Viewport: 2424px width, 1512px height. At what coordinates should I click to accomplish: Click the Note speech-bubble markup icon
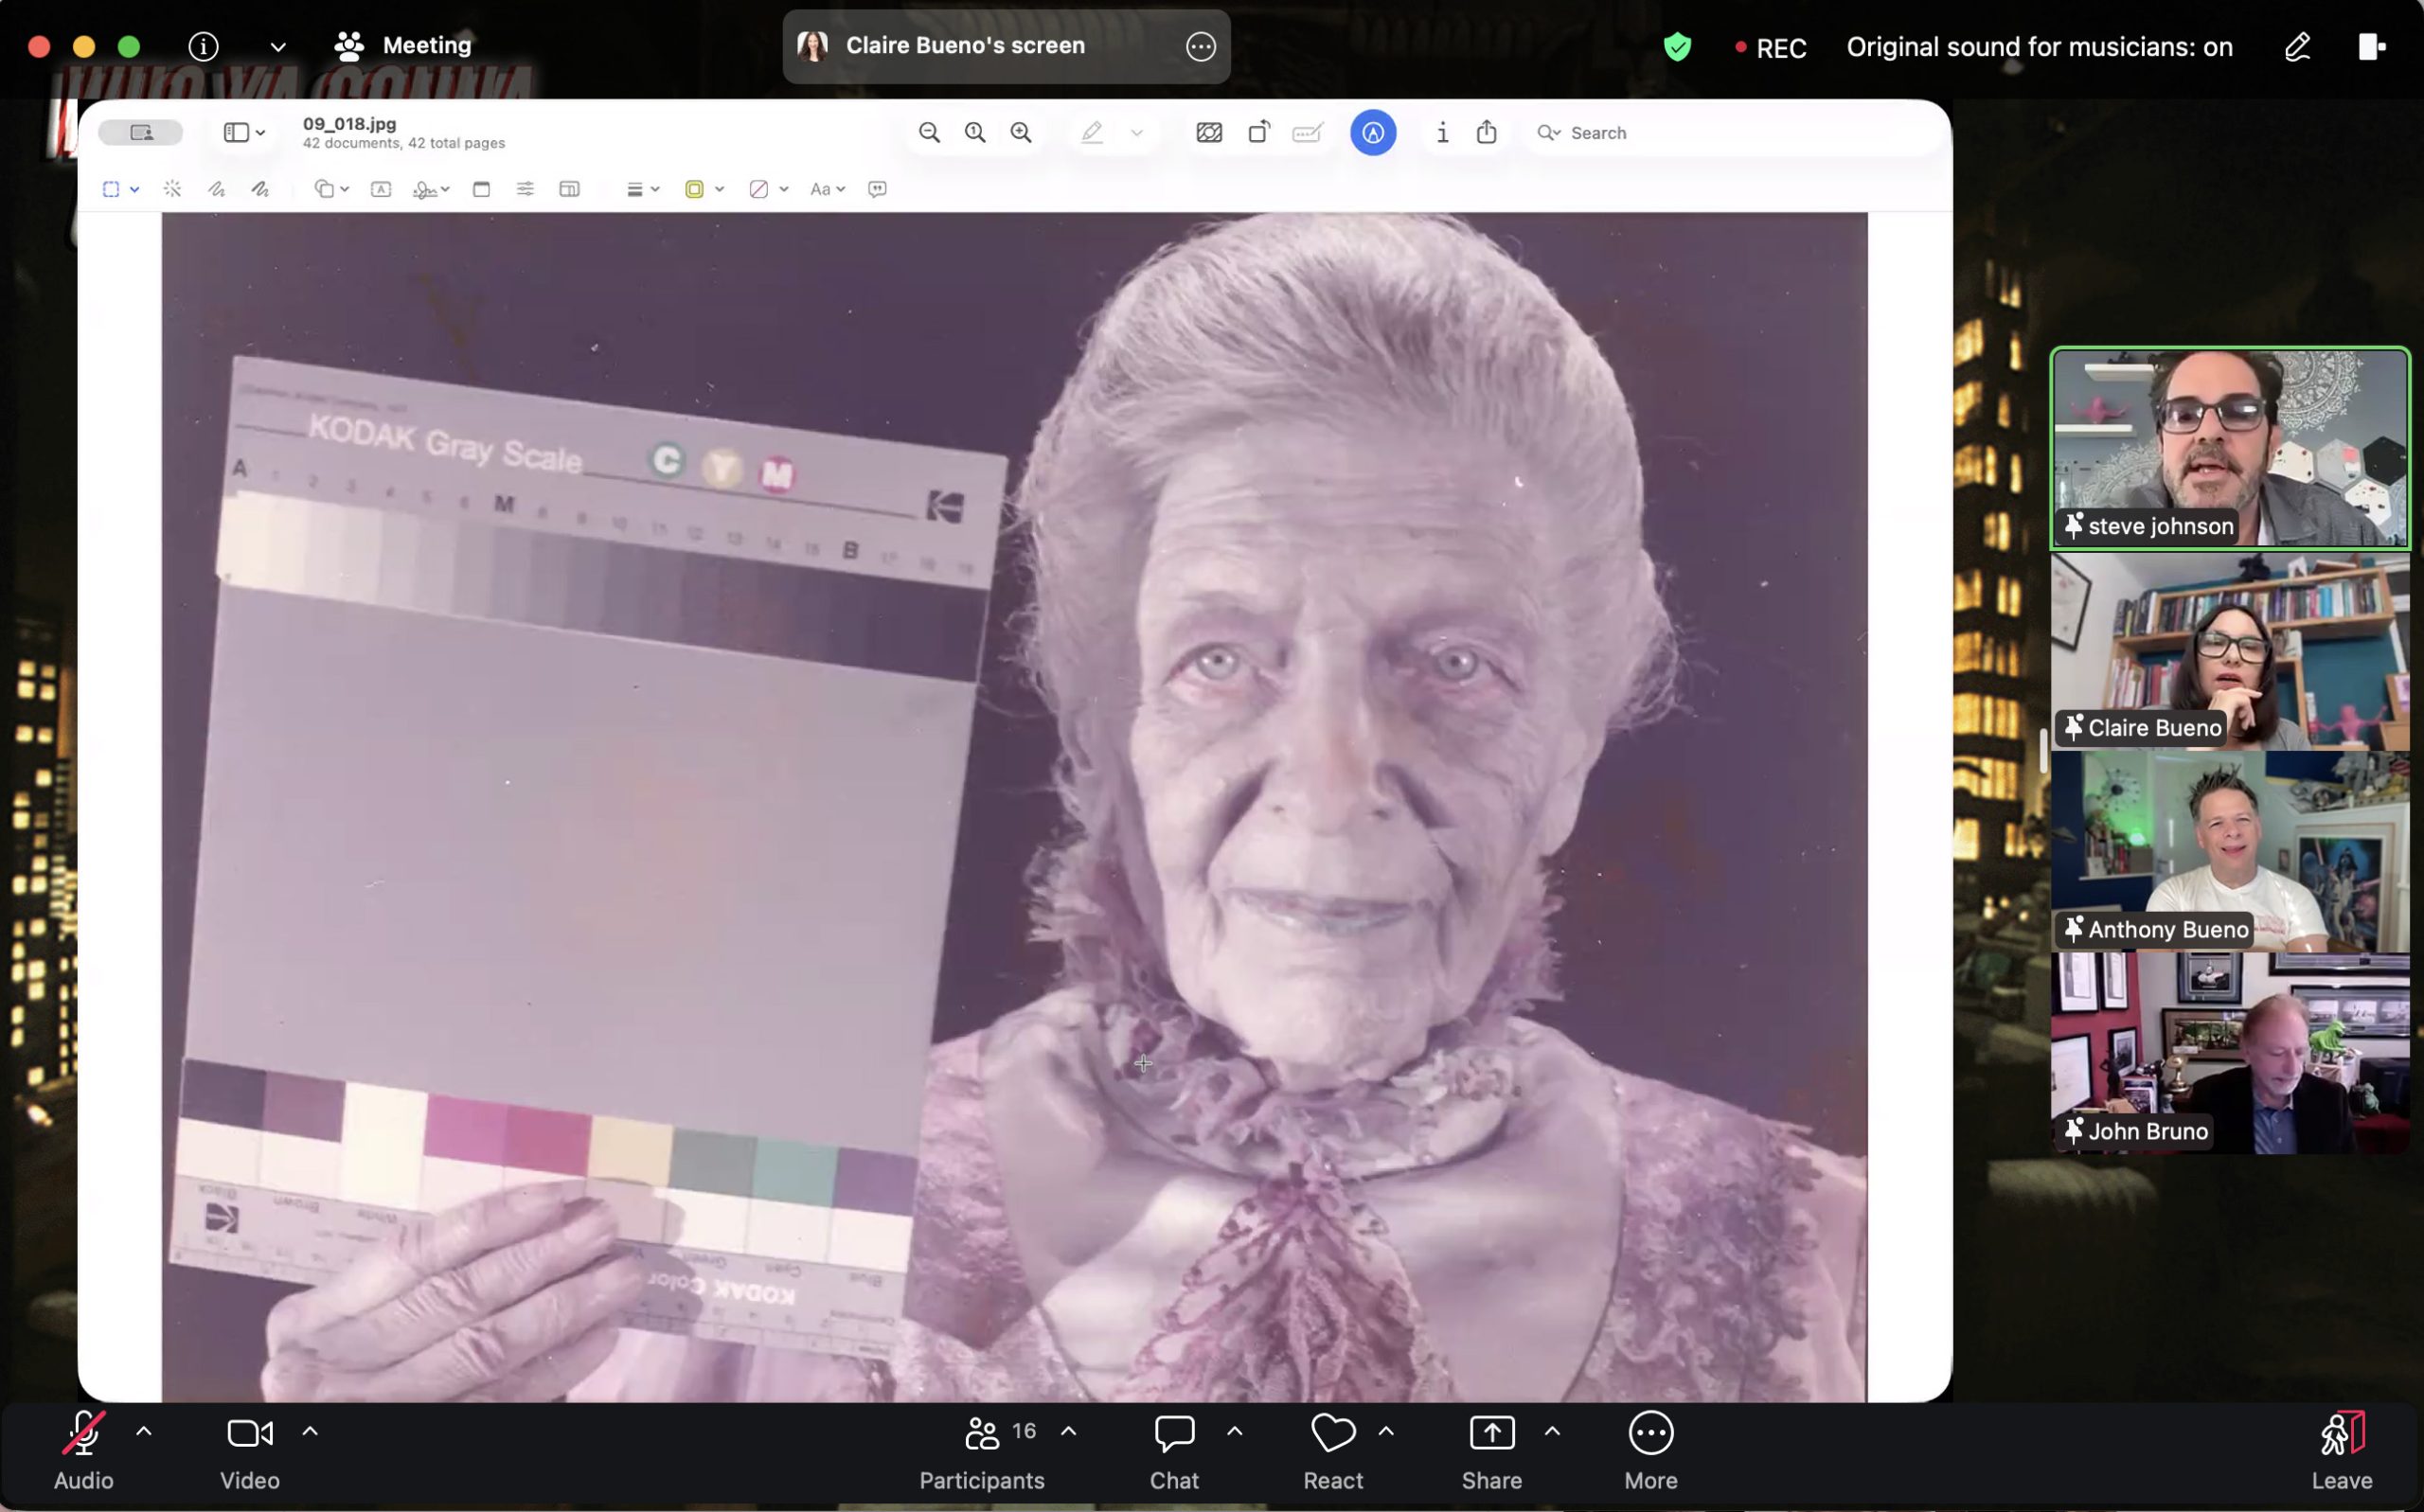pyautogui.click(x=877, y=189)
